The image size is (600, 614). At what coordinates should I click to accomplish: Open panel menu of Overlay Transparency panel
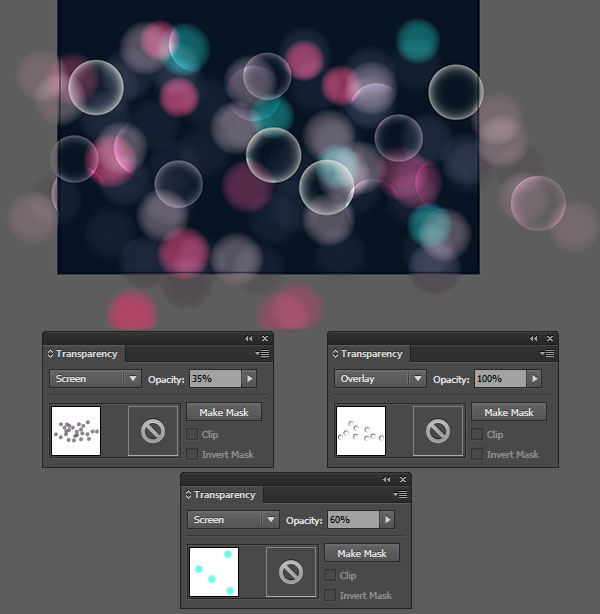(x=548, y=354)
